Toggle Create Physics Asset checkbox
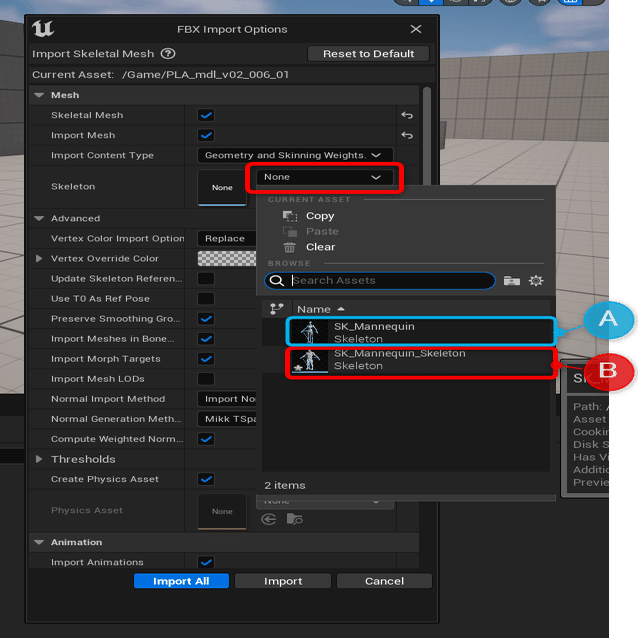This screenshot has height=638, width=638. (x=206, y=479)
